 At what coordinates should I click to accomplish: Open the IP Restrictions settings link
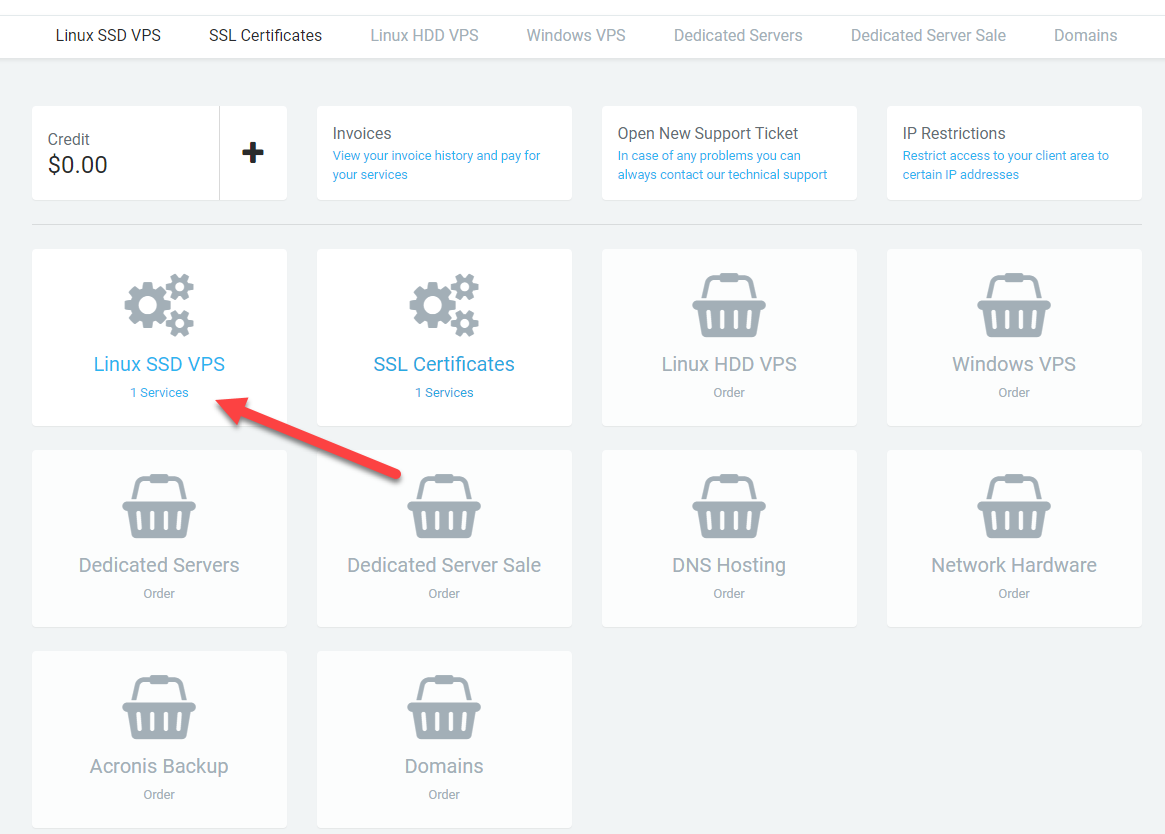1005,165
